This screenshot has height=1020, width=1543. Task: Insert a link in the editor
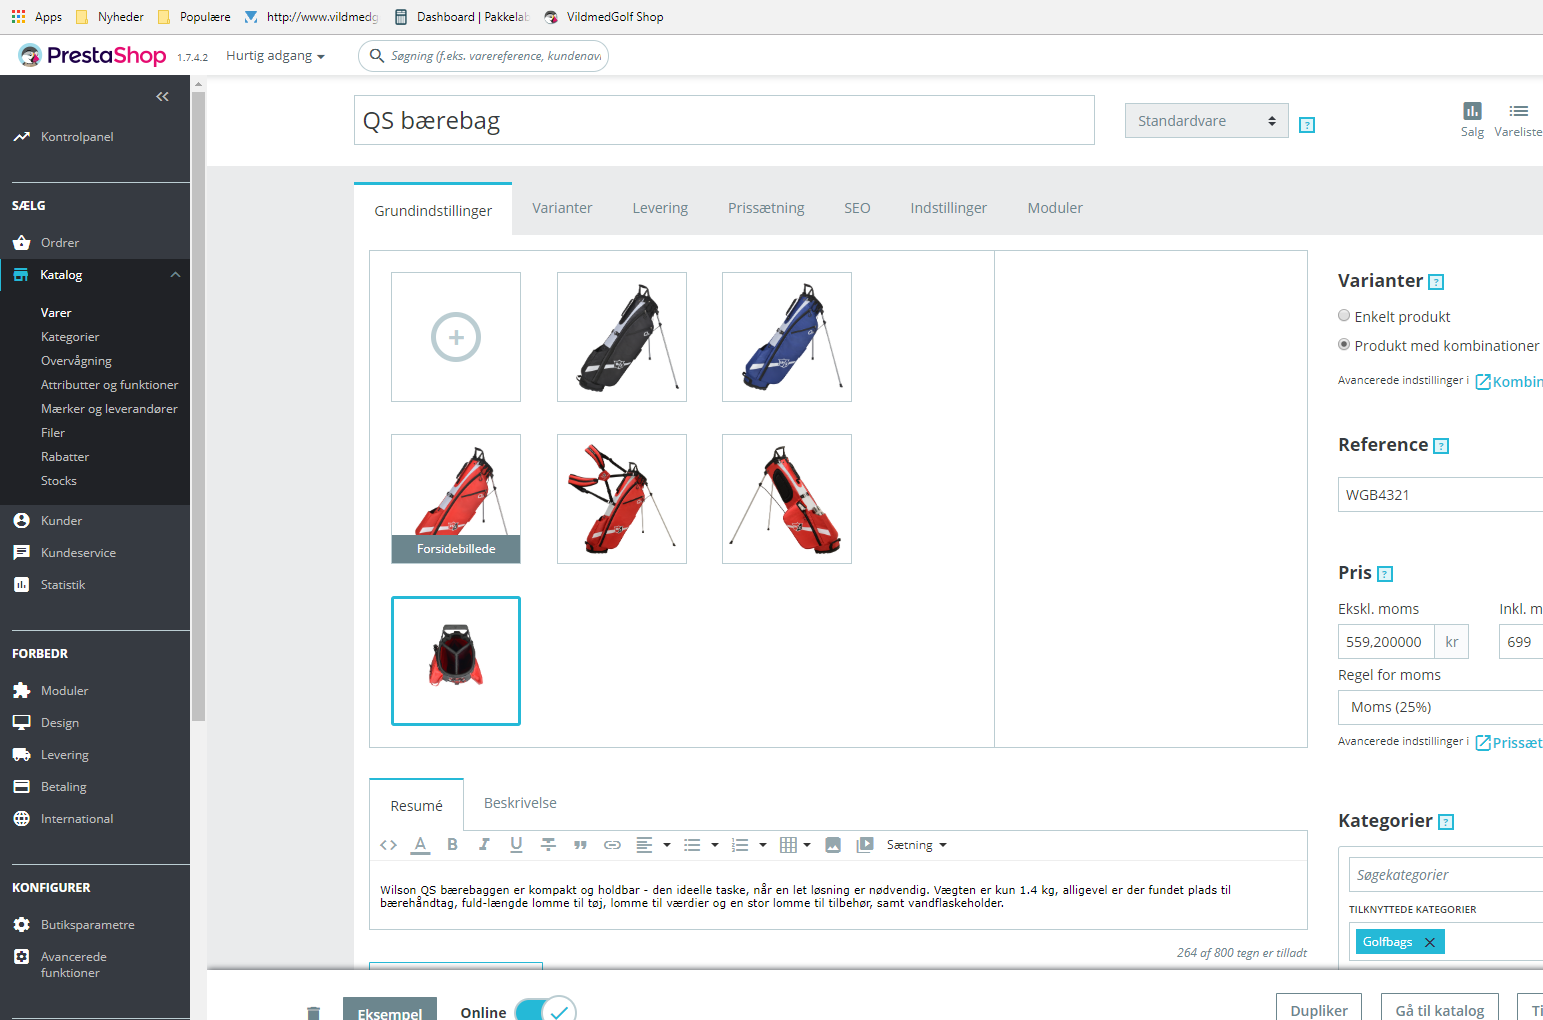612,845
